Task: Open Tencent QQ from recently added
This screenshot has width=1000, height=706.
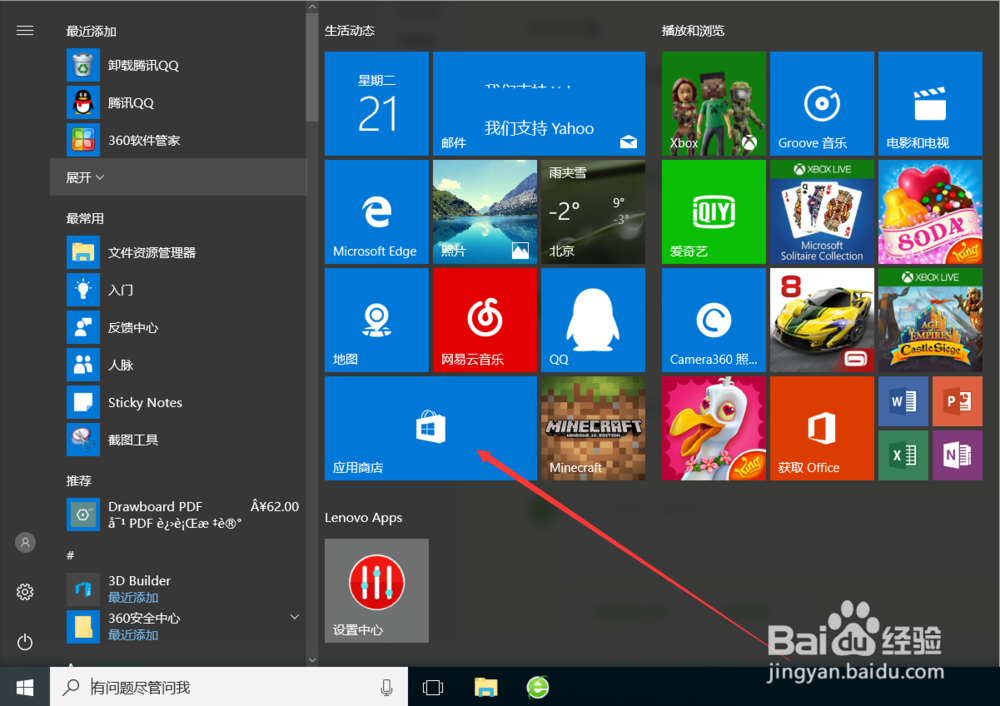Action: pos(179,103)
